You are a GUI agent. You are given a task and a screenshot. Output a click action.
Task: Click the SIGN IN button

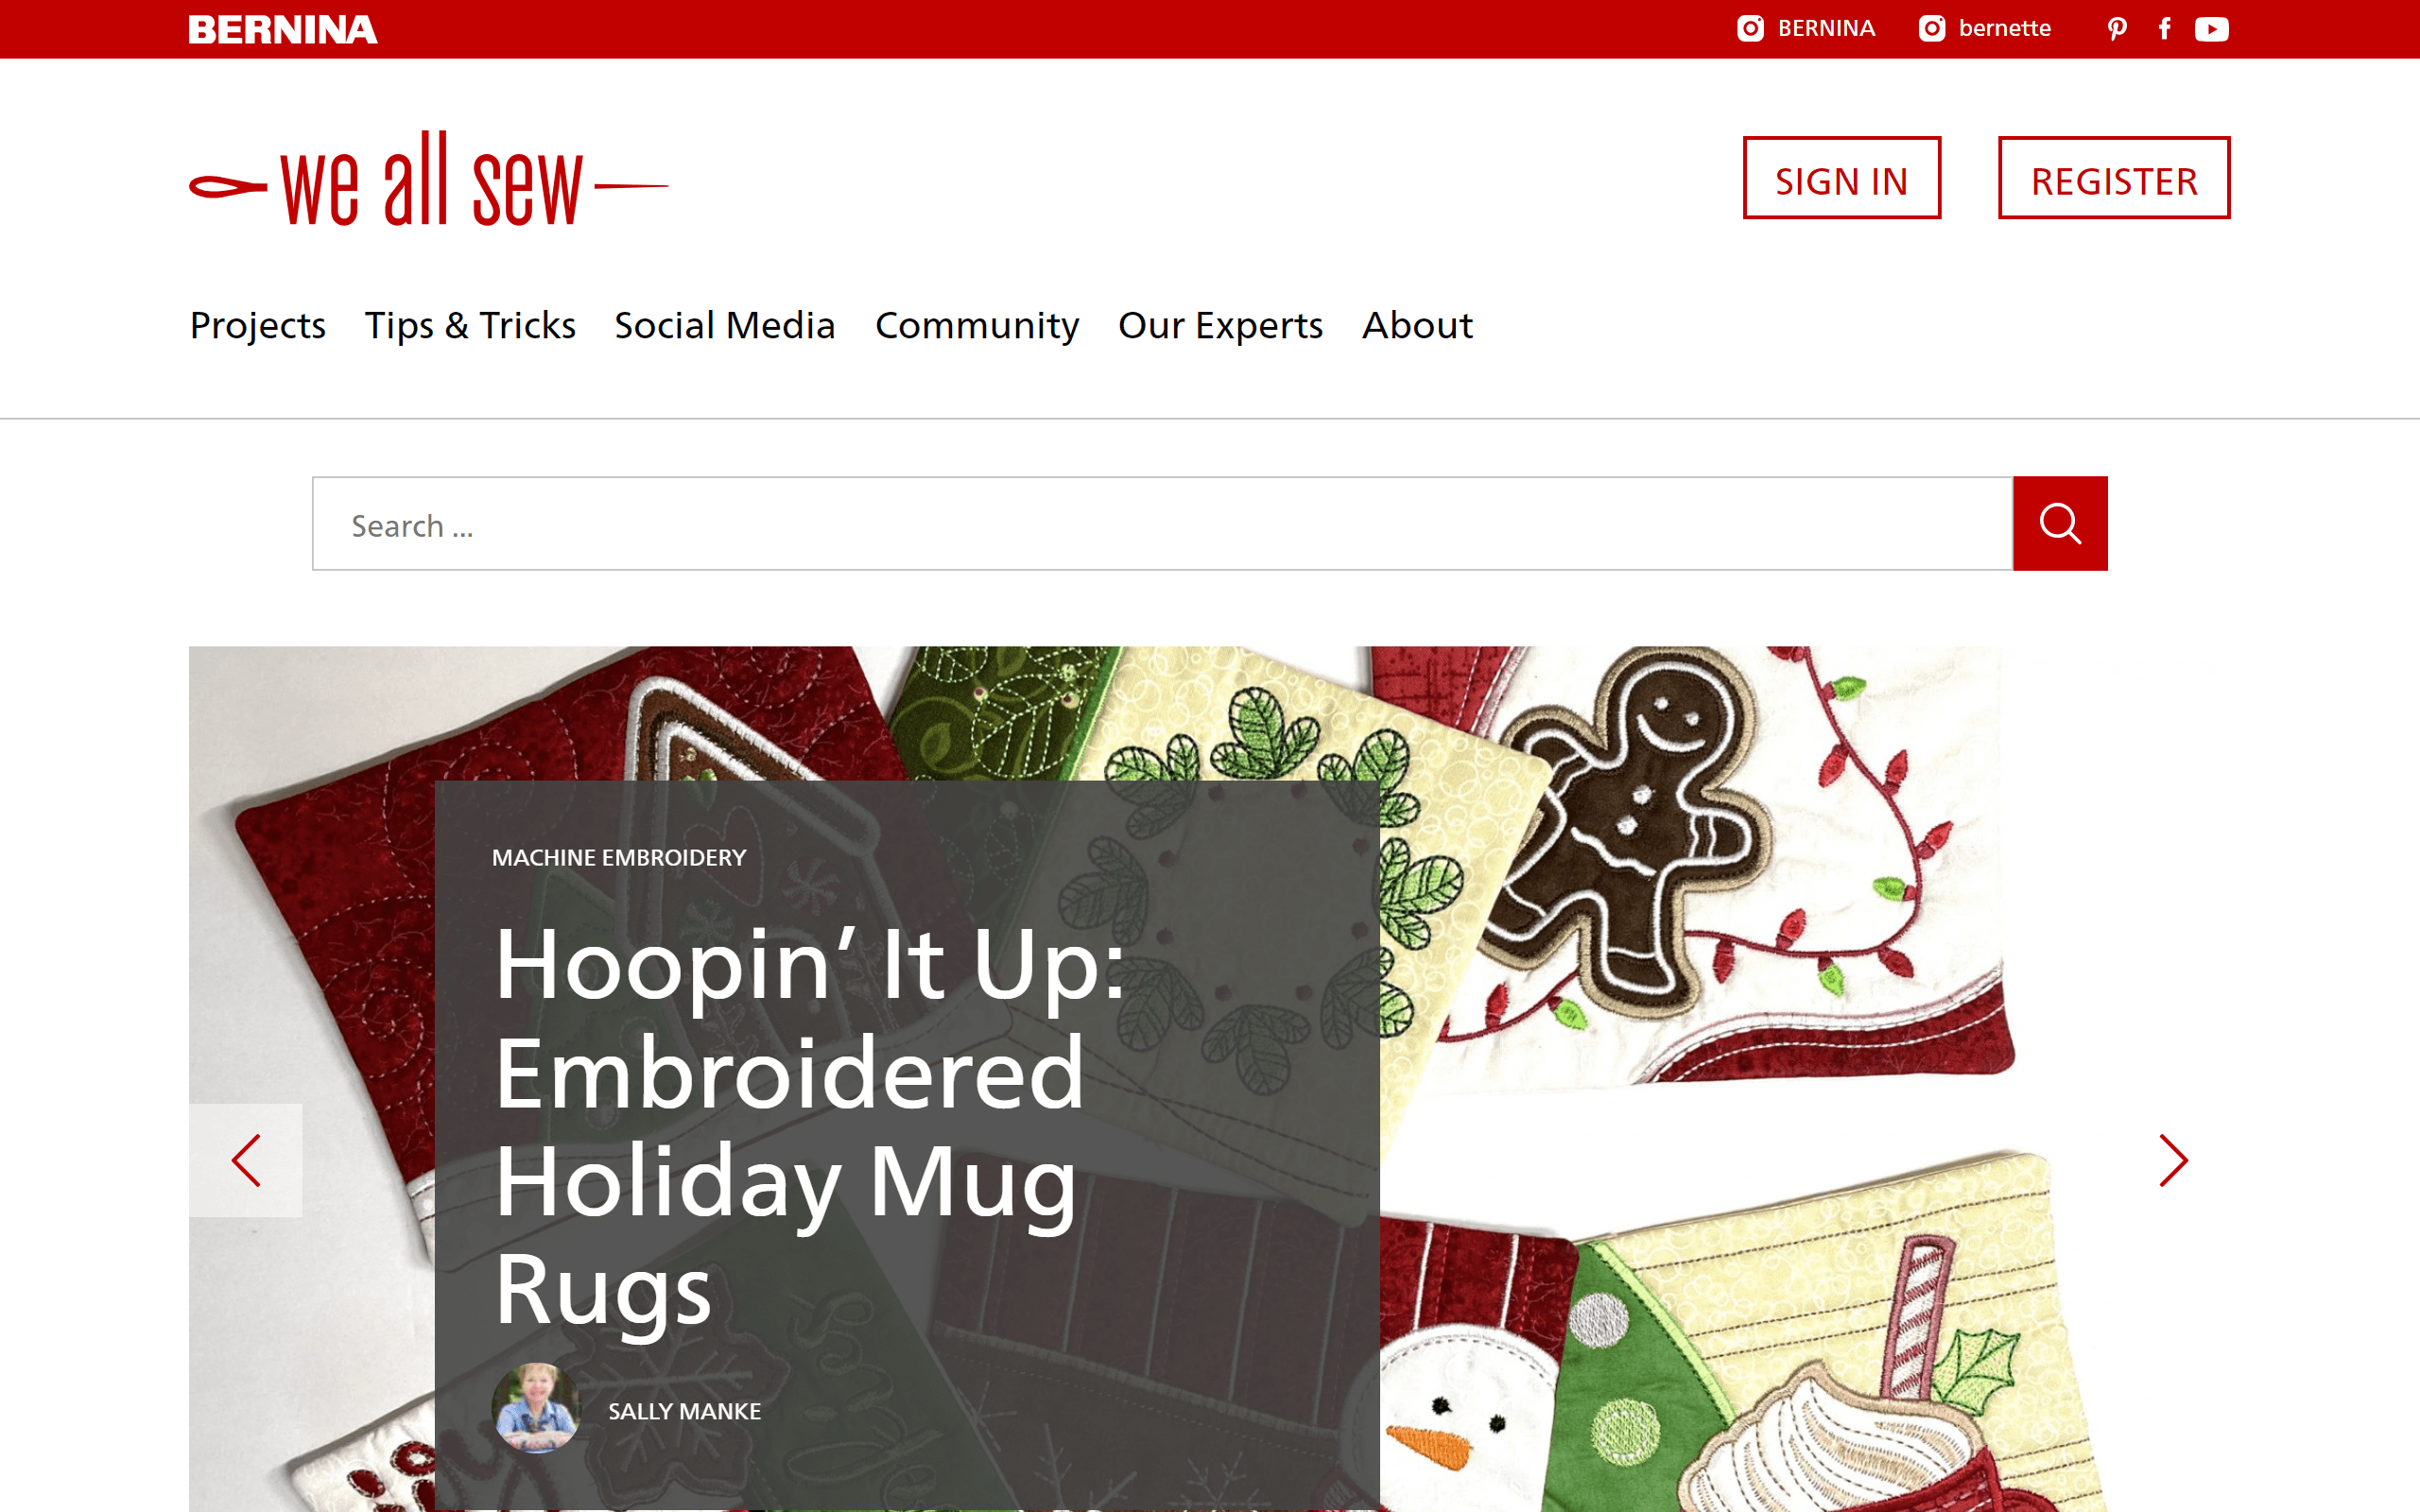click(x=1842, y=178)
